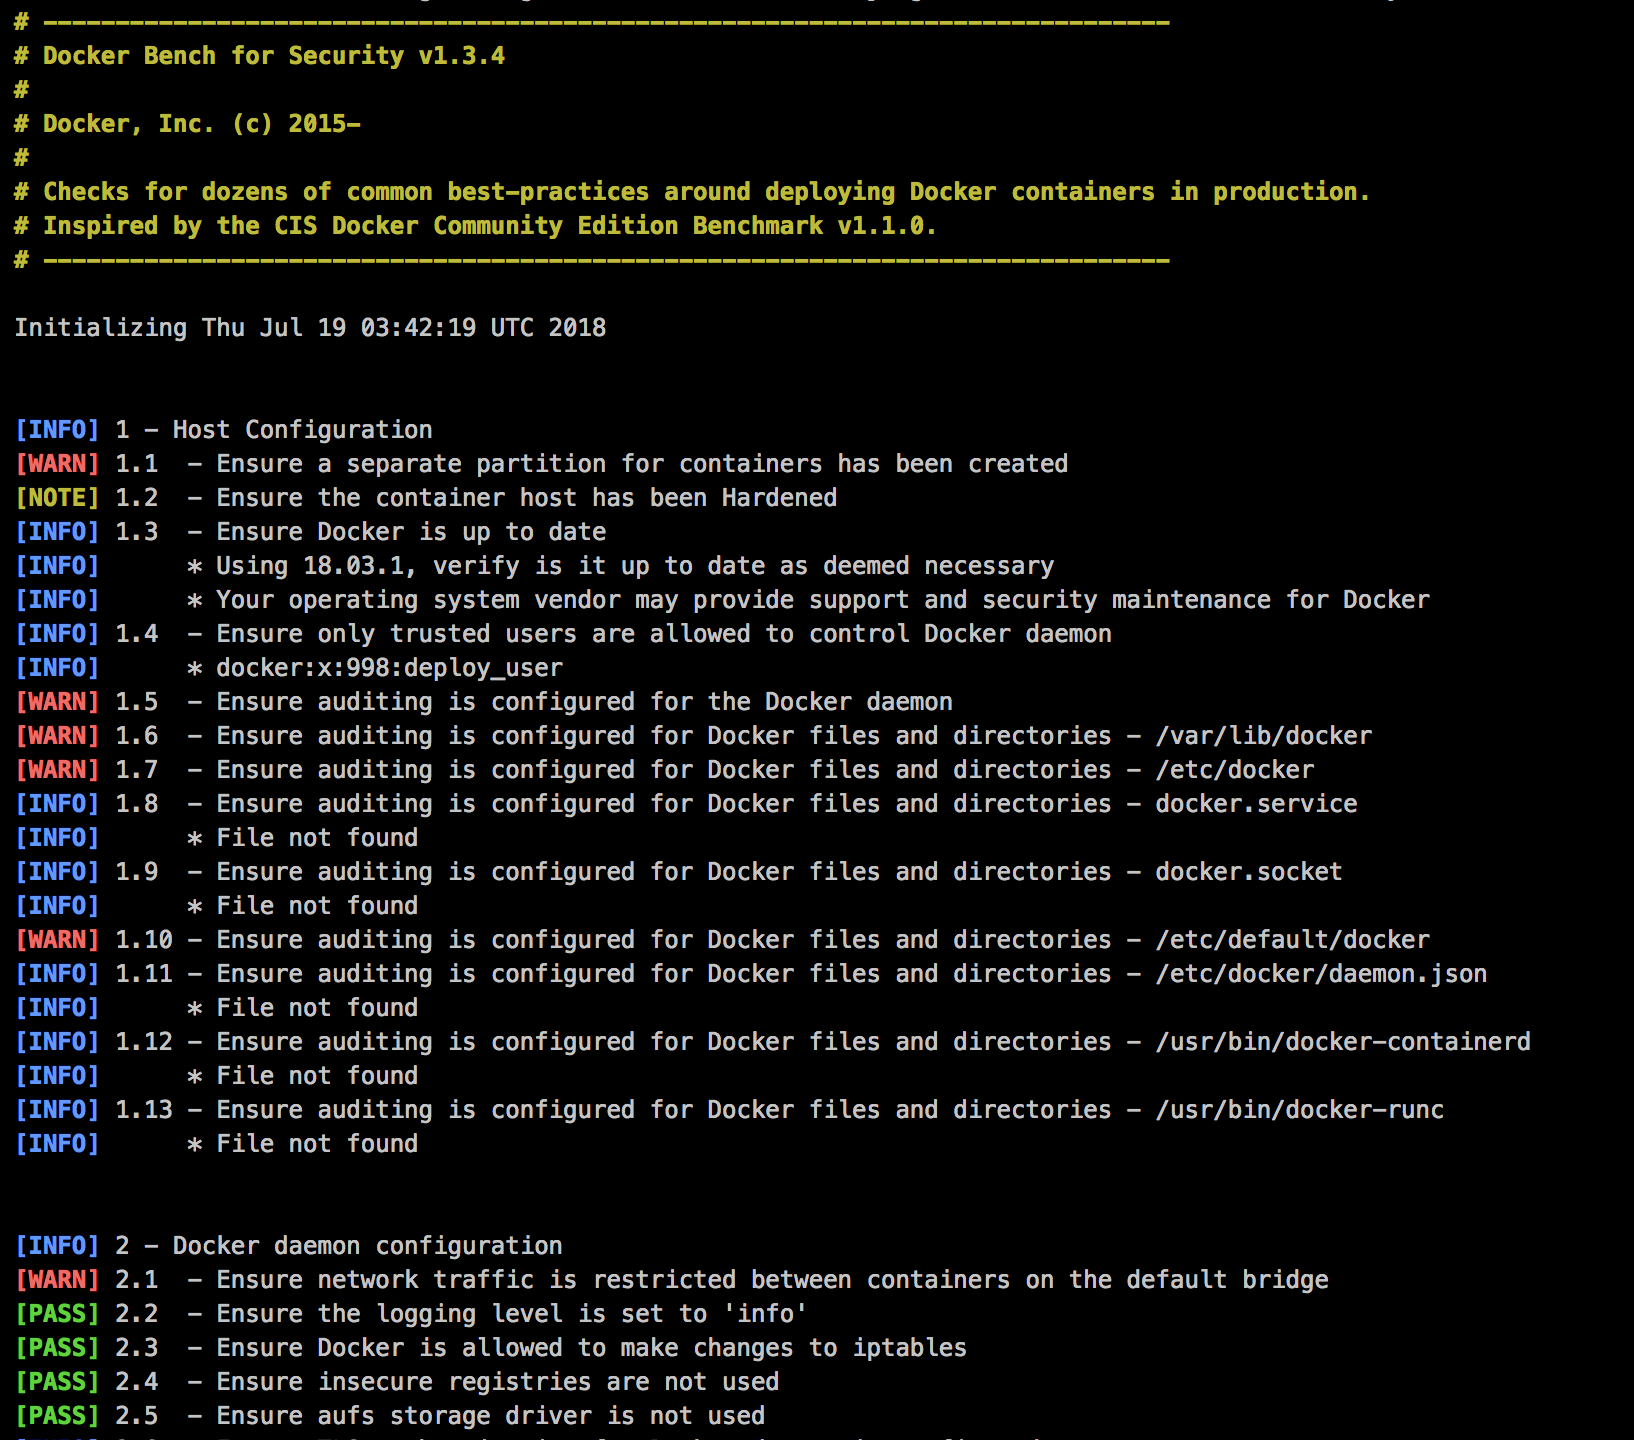This screenshot has height=1440, width=1634.
Task: Click the [WARN] tag on line 1.6
Action: tap(57, 736)
